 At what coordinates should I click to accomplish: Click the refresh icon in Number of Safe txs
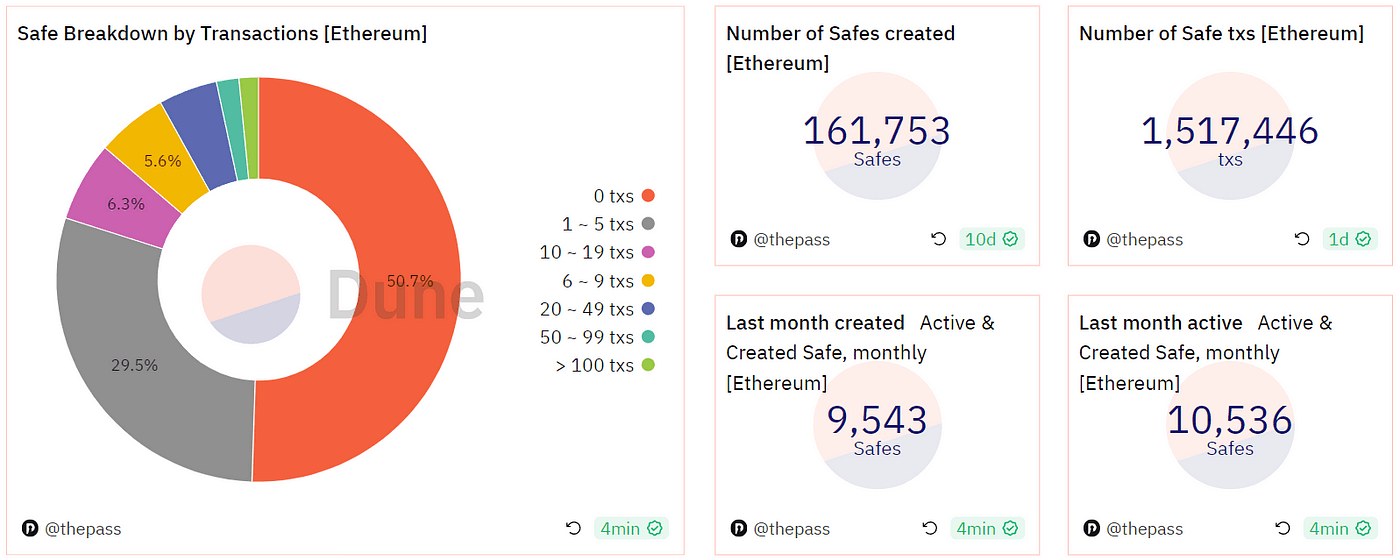tap(1301, 239)
